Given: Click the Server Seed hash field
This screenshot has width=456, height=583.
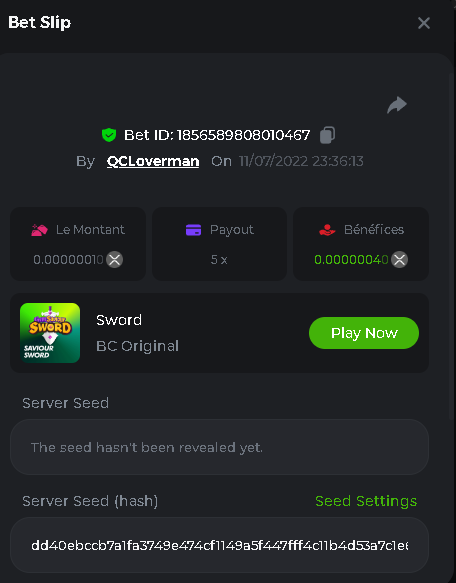Looking at the screenshot, I should 219,545.
